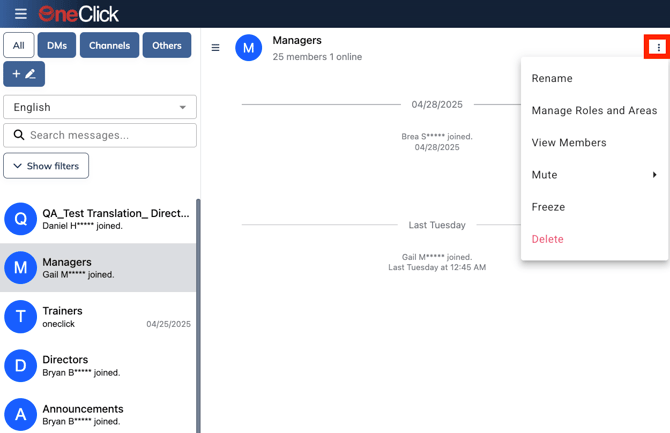
Task: Choose Rename from the menu
Action: point(552,78)
